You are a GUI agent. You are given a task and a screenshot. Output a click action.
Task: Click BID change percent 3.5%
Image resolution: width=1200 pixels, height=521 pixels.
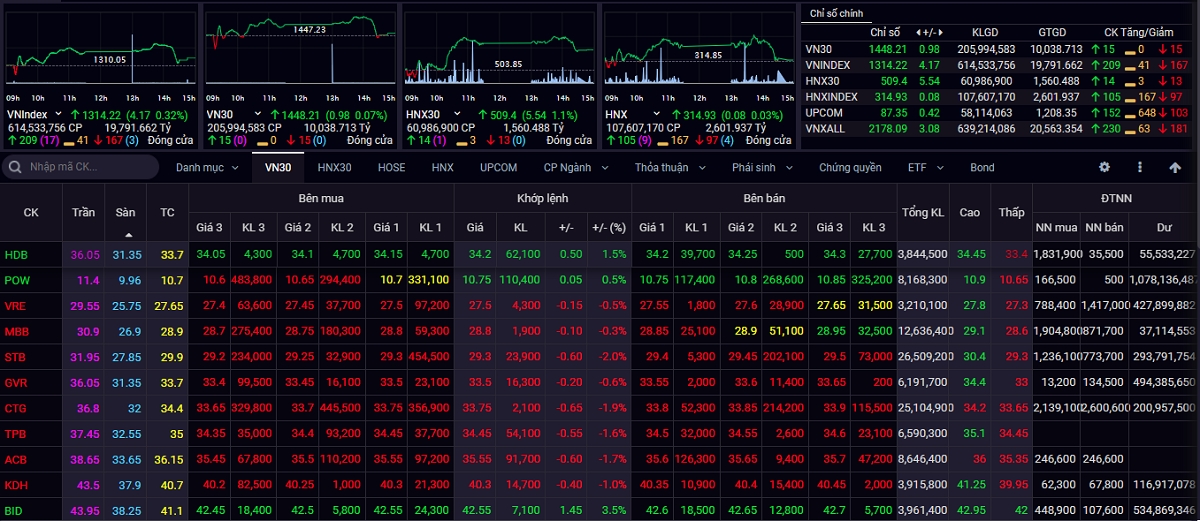616,510
